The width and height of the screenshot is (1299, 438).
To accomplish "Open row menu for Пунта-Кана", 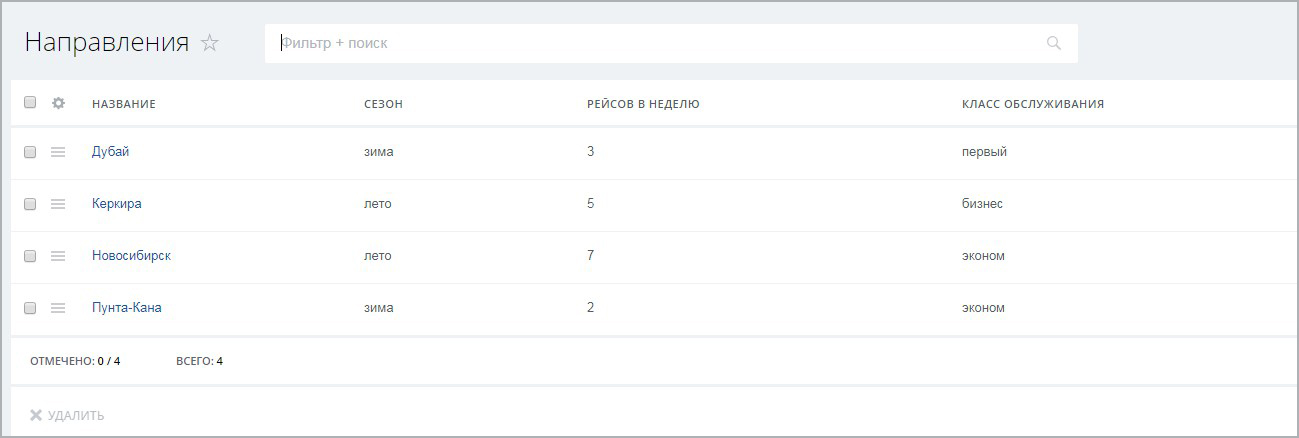I will [58, 307].
